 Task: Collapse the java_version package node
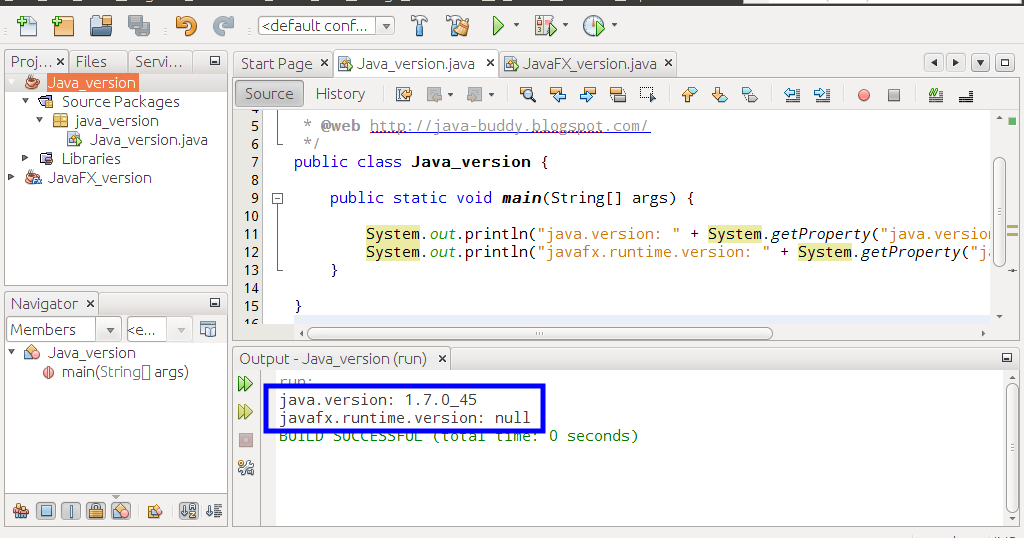pyautogui.click(x=40, y=120)
